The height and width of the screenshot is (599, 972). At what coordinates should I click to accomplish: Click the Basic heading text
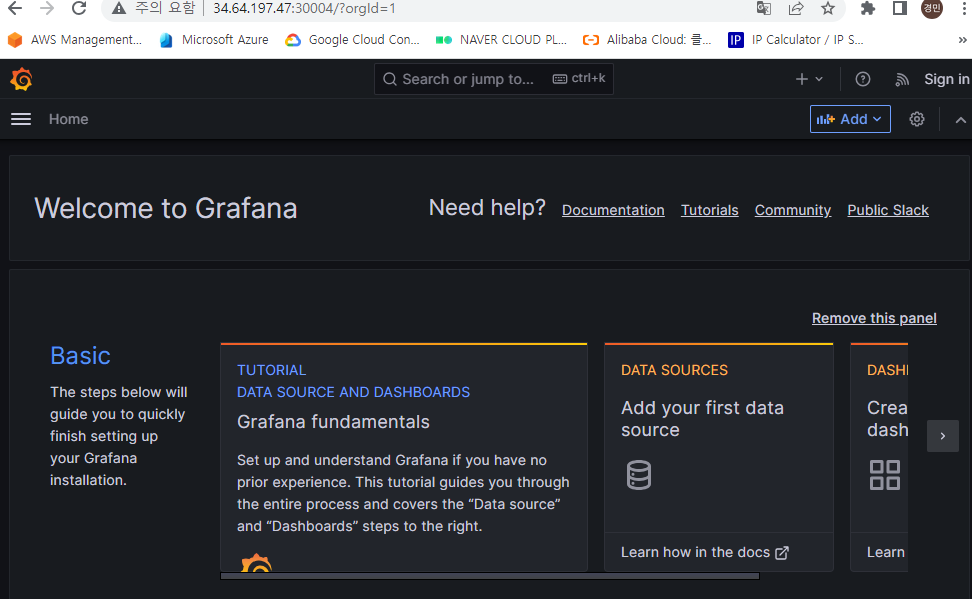[x=81, y=356]
